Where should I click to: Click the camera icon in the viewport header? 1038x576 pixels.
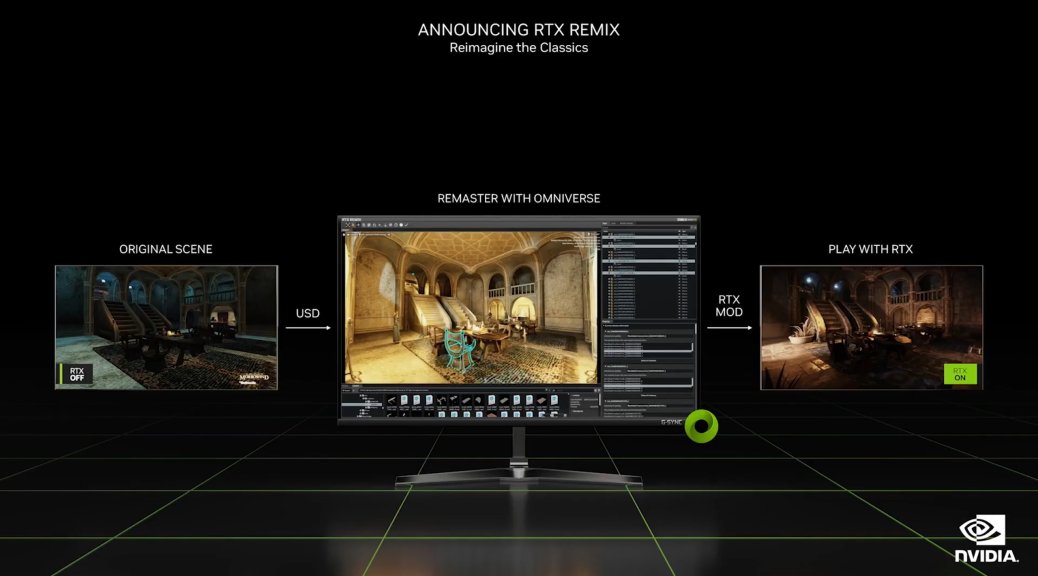click(346, 234)
